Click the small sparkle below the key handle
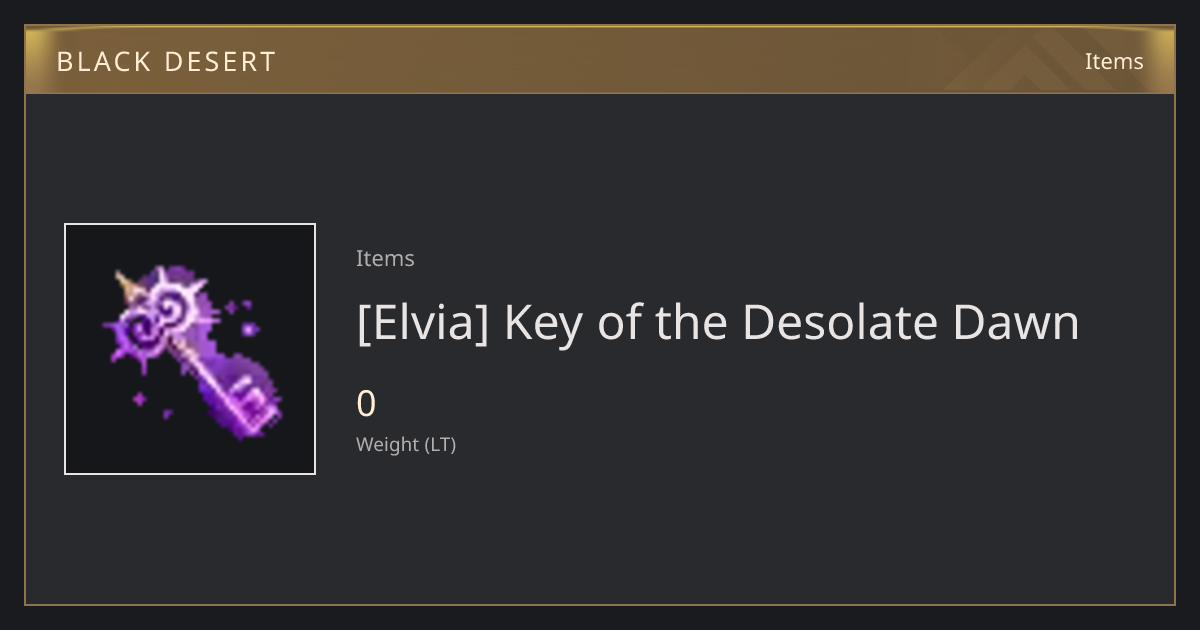The image size is (1200, 630). (140, 400)
